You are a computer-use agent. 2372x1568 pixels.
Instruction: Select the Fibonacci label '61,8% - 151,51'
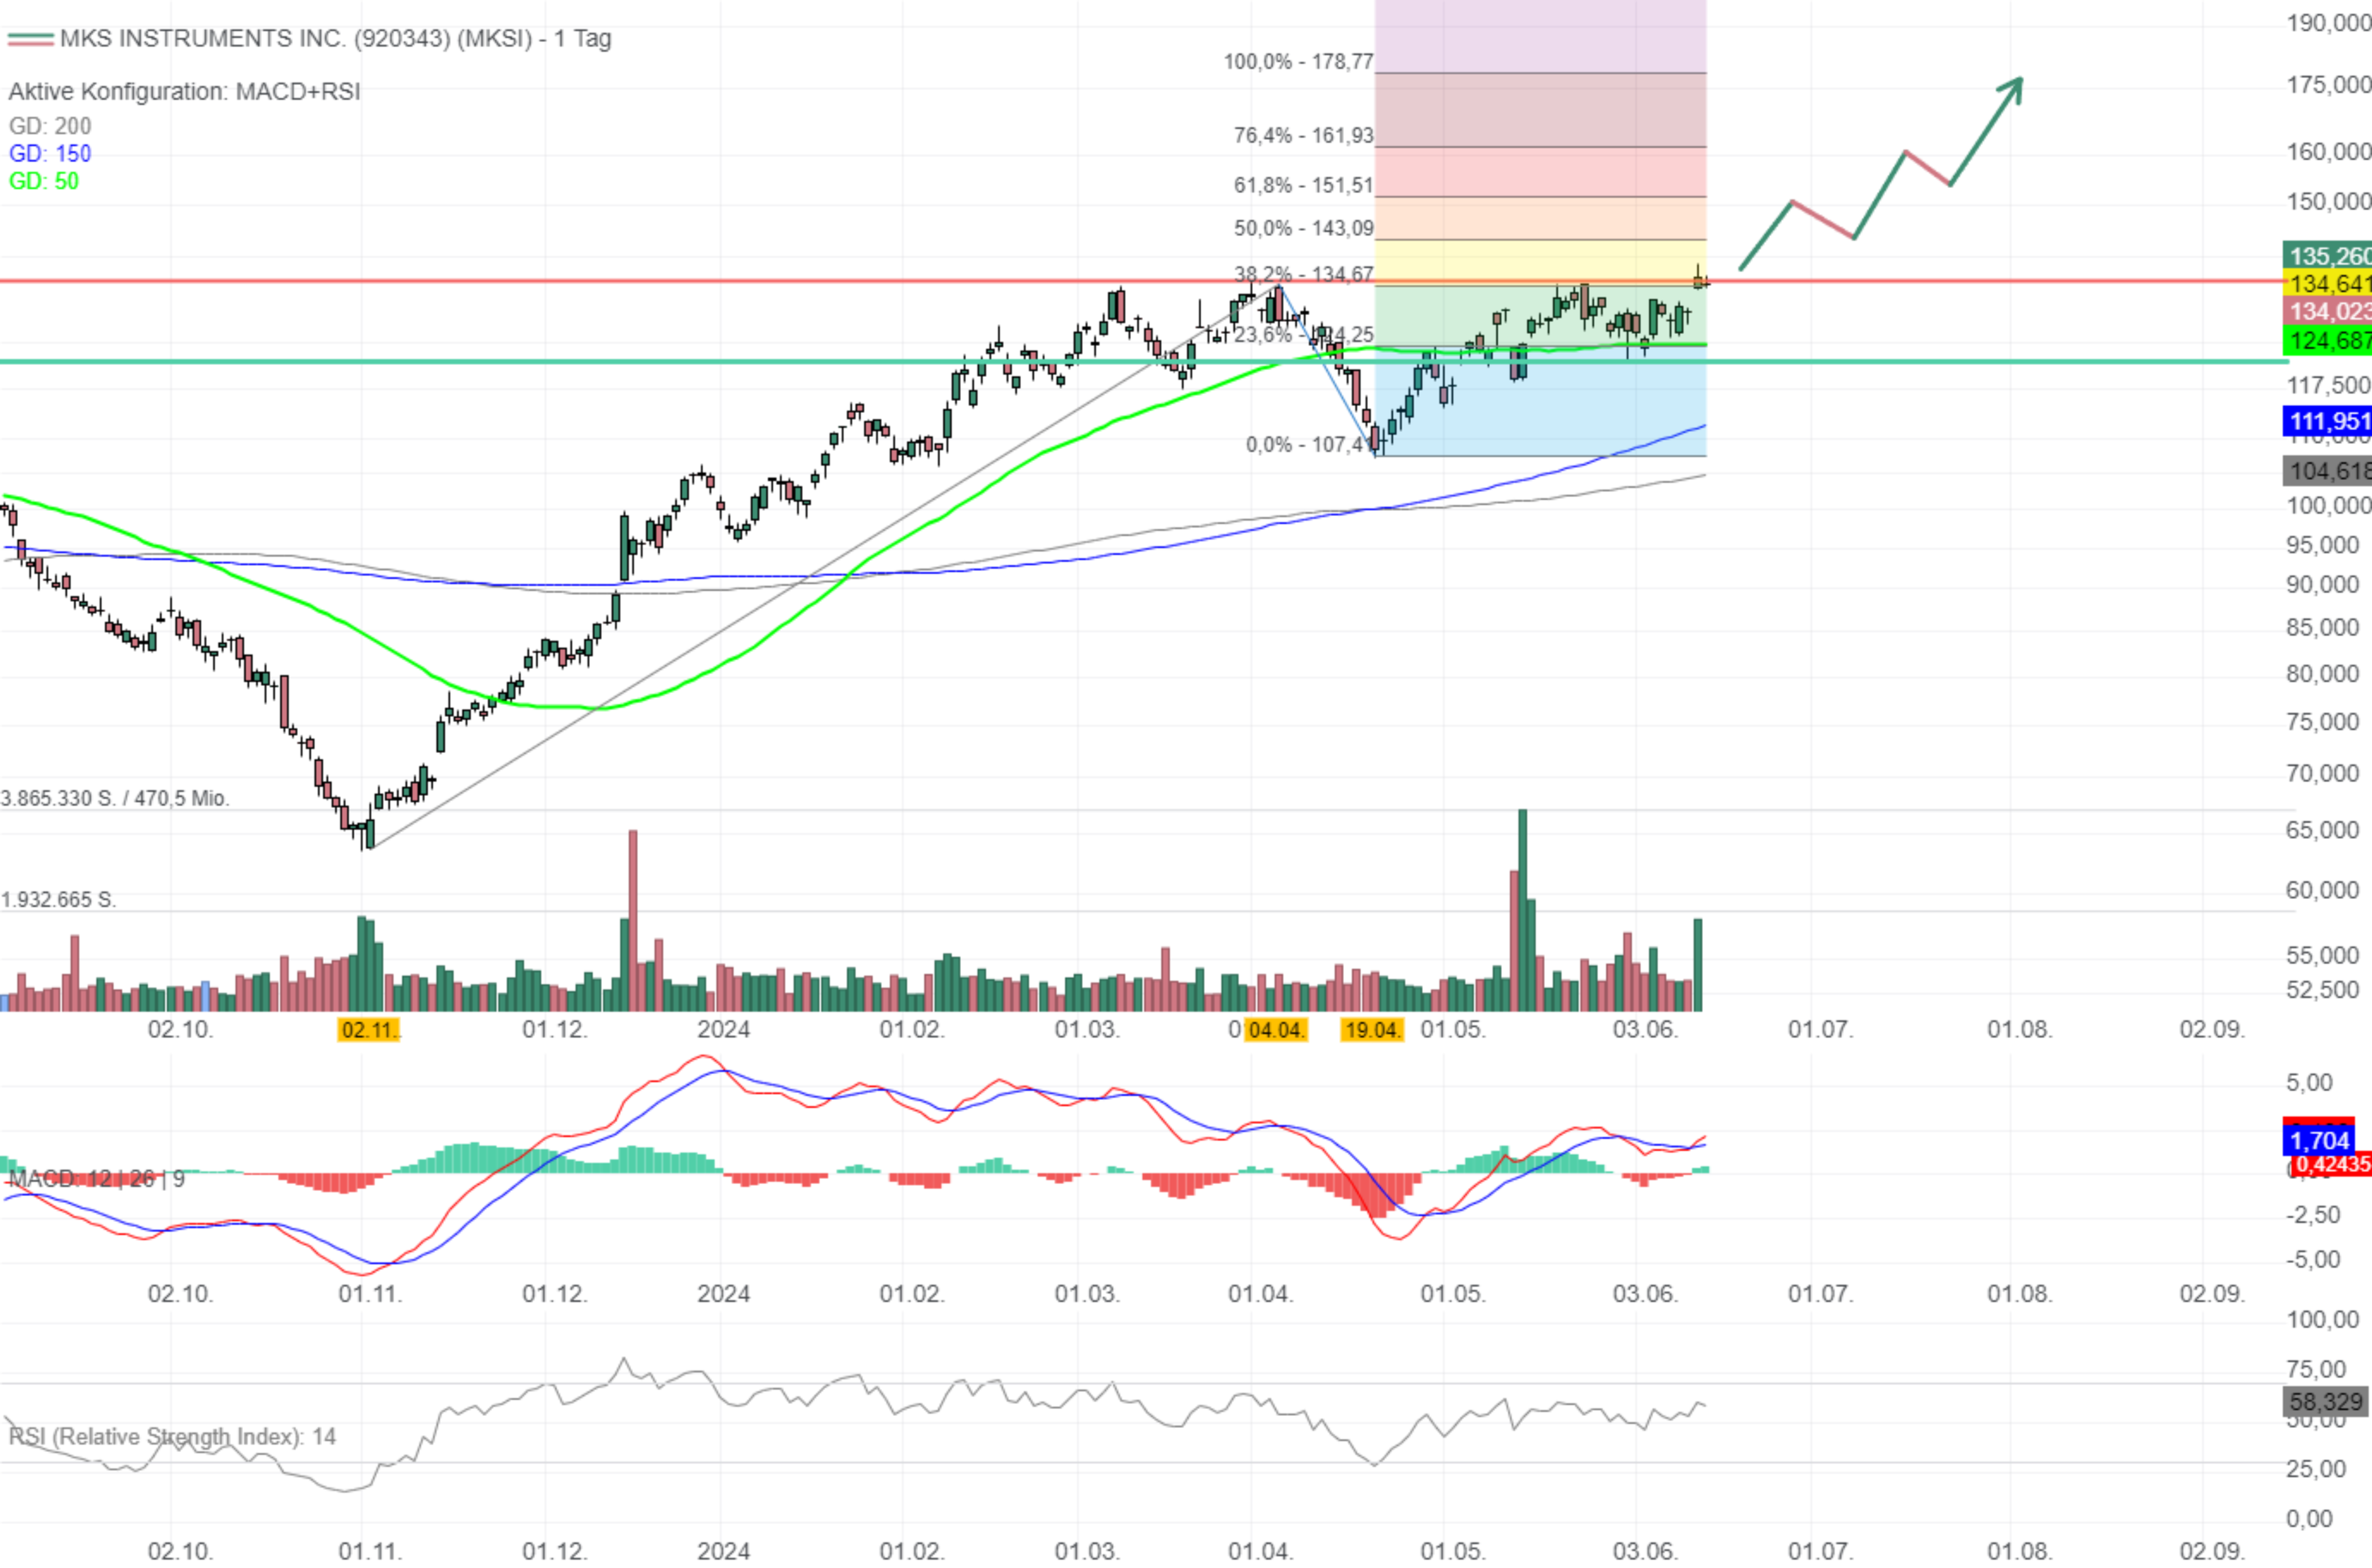click(1303, 185)
